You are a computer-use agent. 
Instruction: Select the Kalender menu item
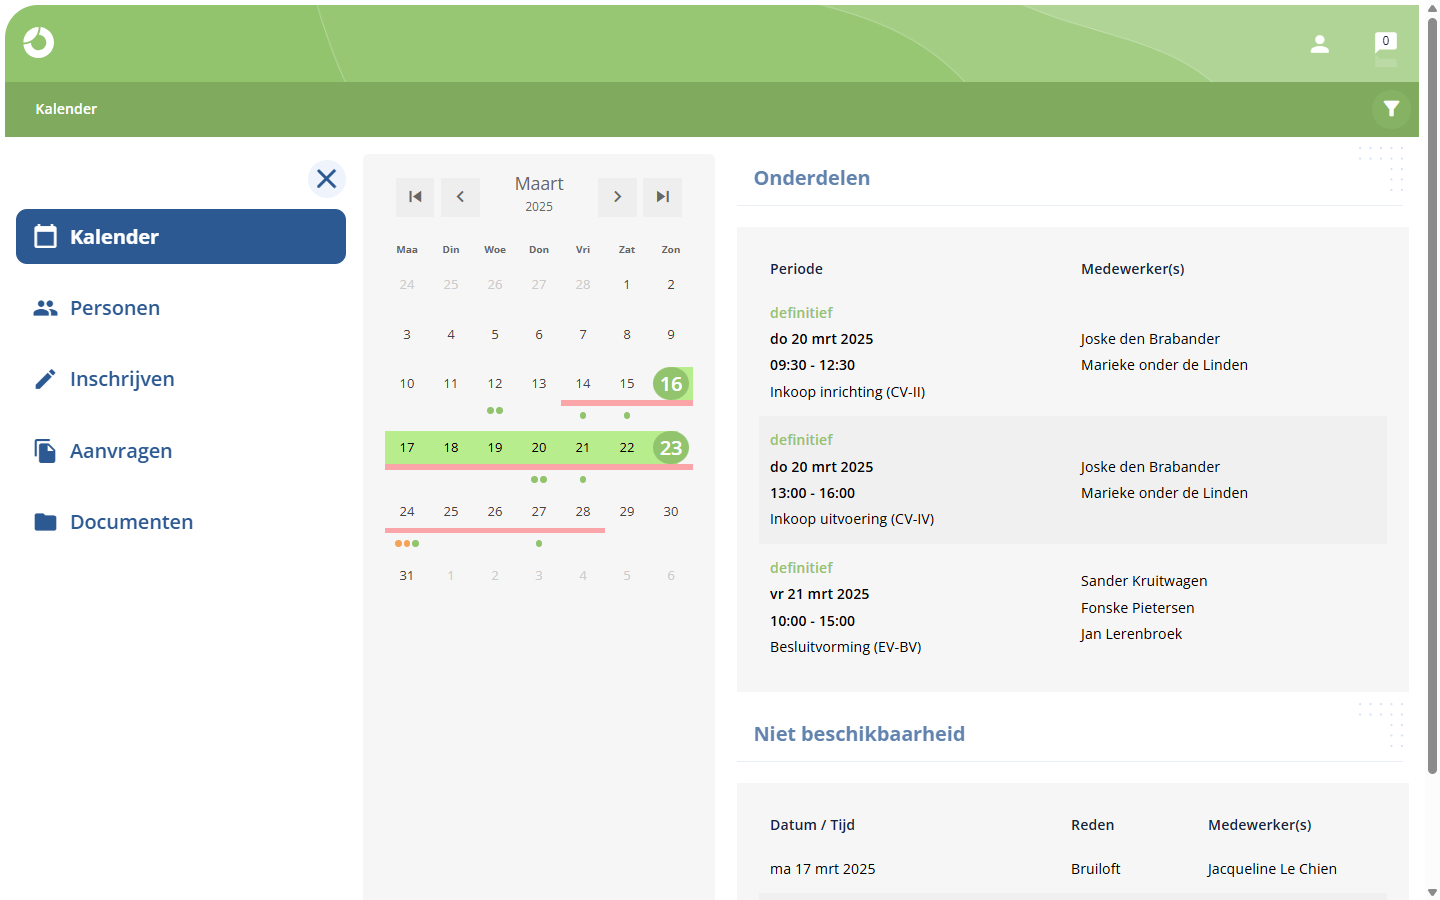click(x=181, y=237)
